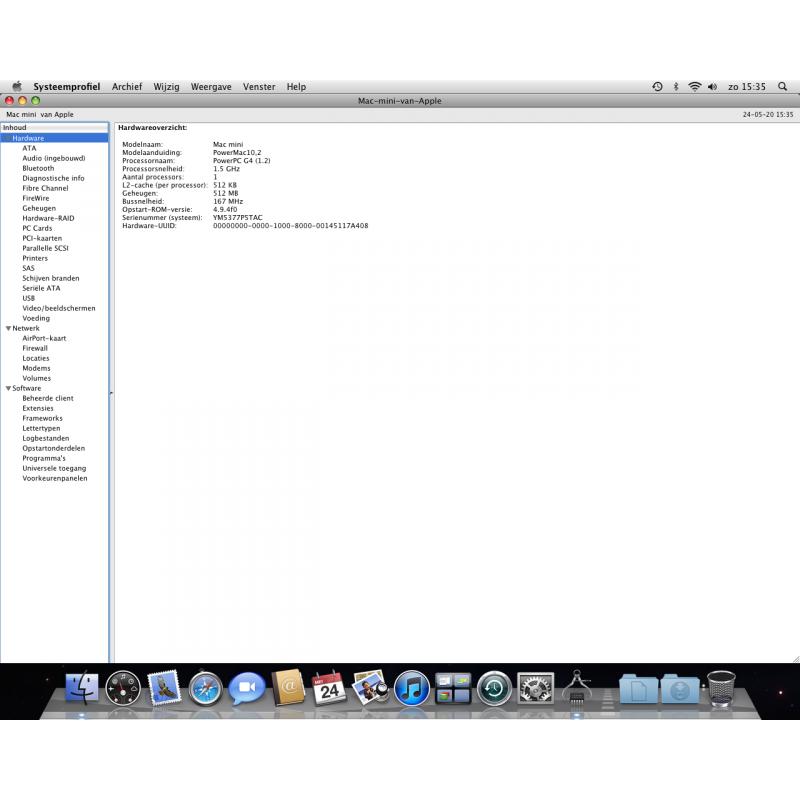
Task: Click the window resize grip corner
Action: pos(795,659)
